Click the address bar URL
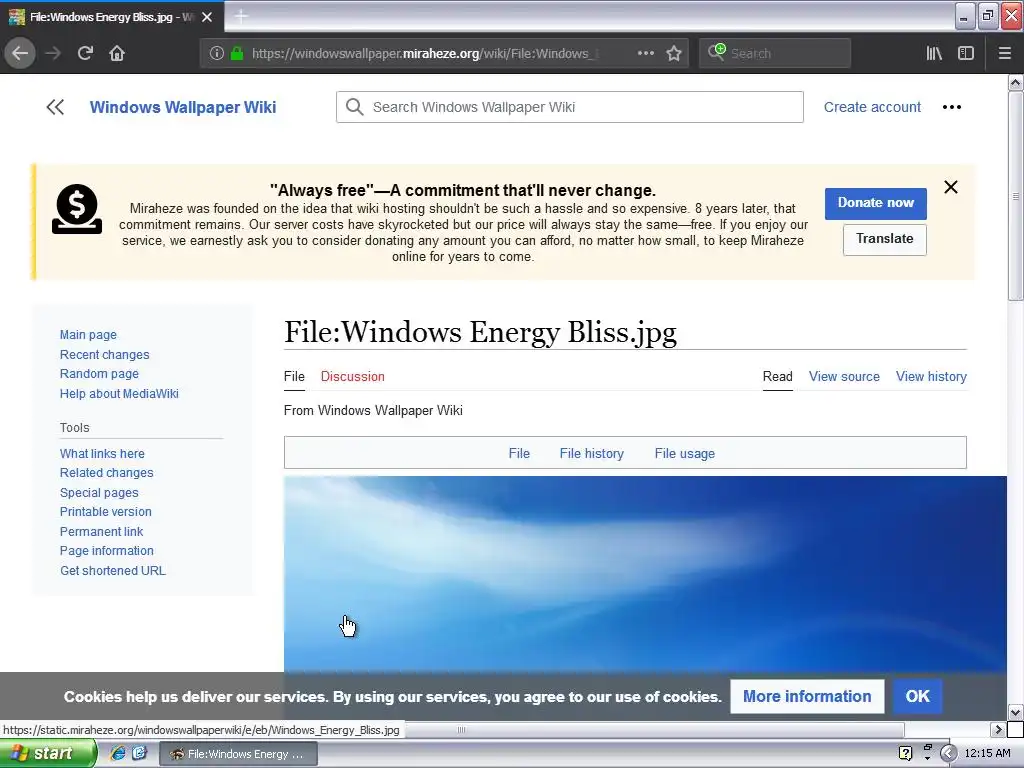The width and height of the screenshot is (1024, 768). pyautogui.click(x=424, y=54)
